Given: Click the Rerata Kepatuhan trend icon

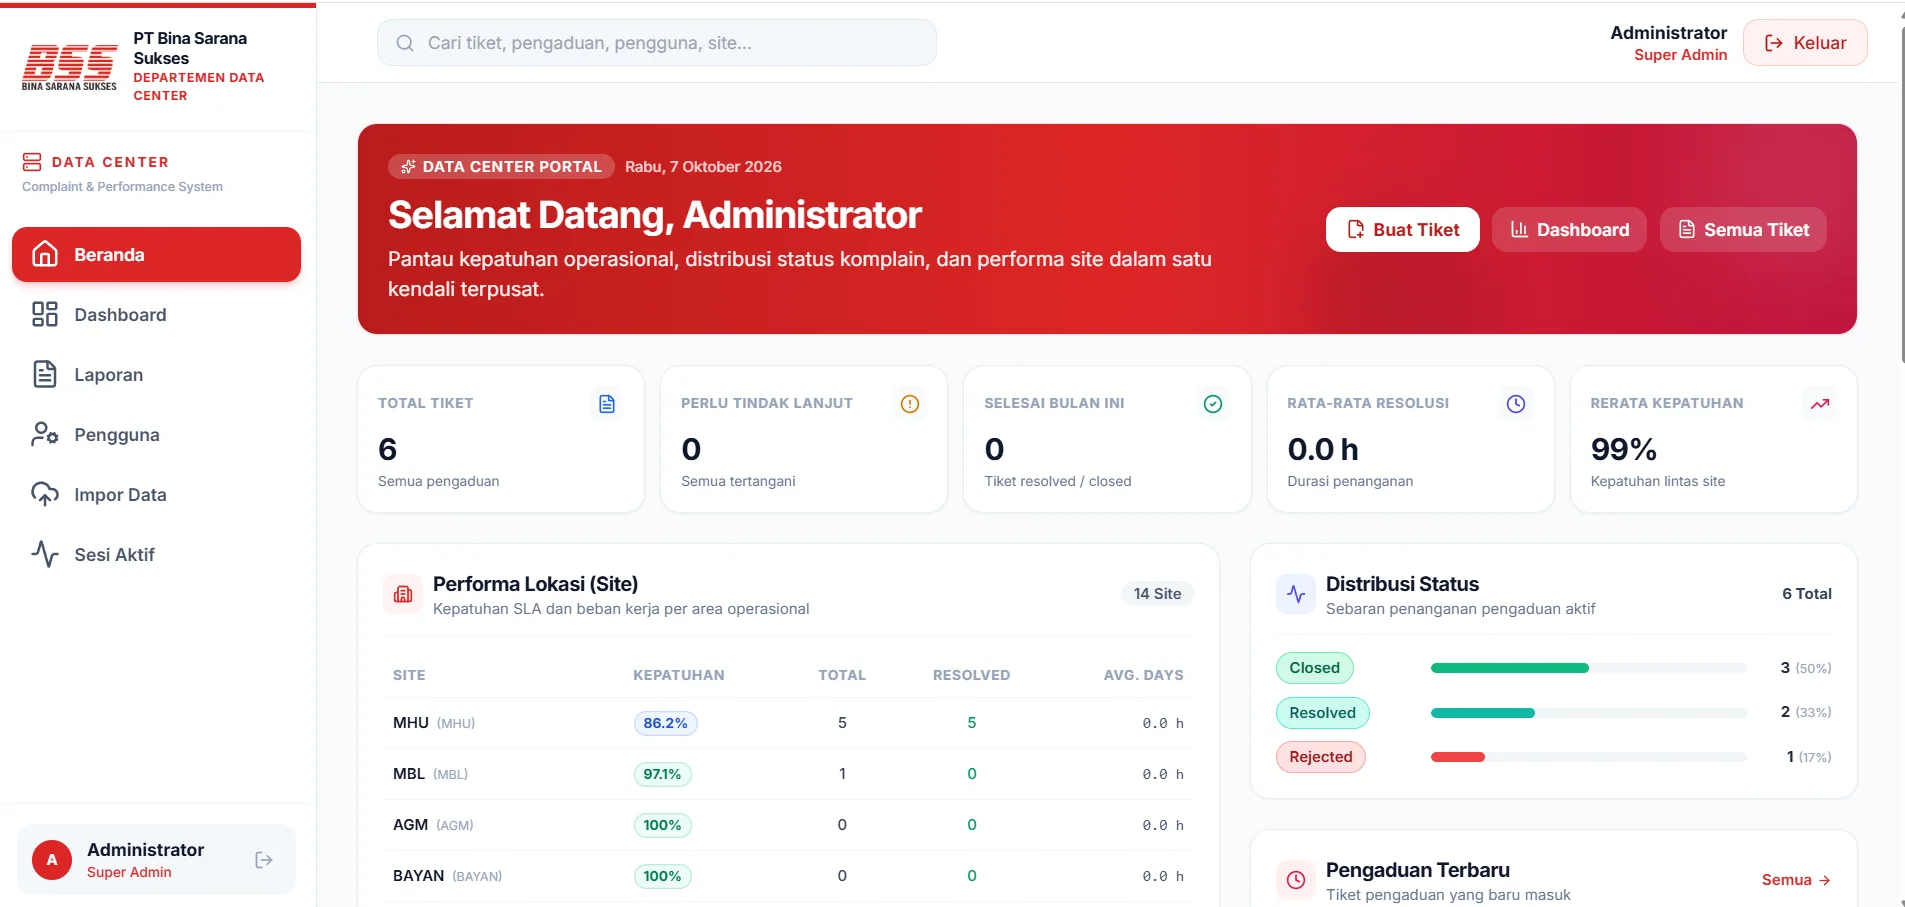Looking at the screenshot, I should click(x=1820, y=404).
